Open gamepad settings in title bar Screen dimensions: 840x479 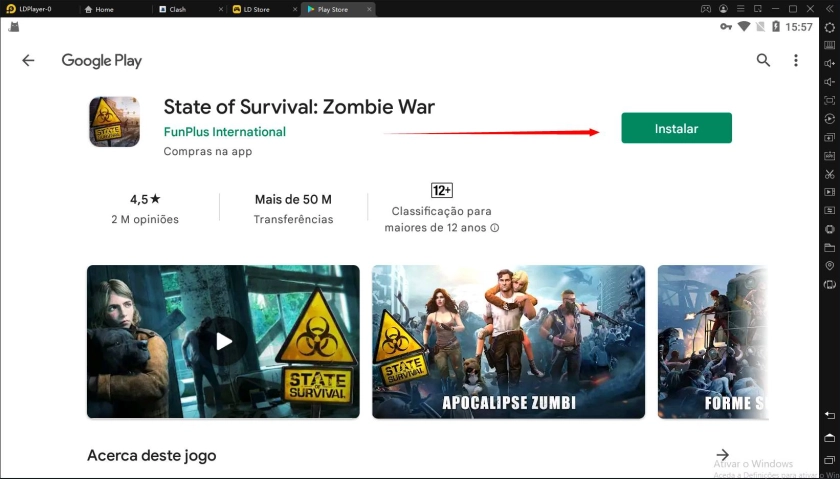(x=706, y=9)
